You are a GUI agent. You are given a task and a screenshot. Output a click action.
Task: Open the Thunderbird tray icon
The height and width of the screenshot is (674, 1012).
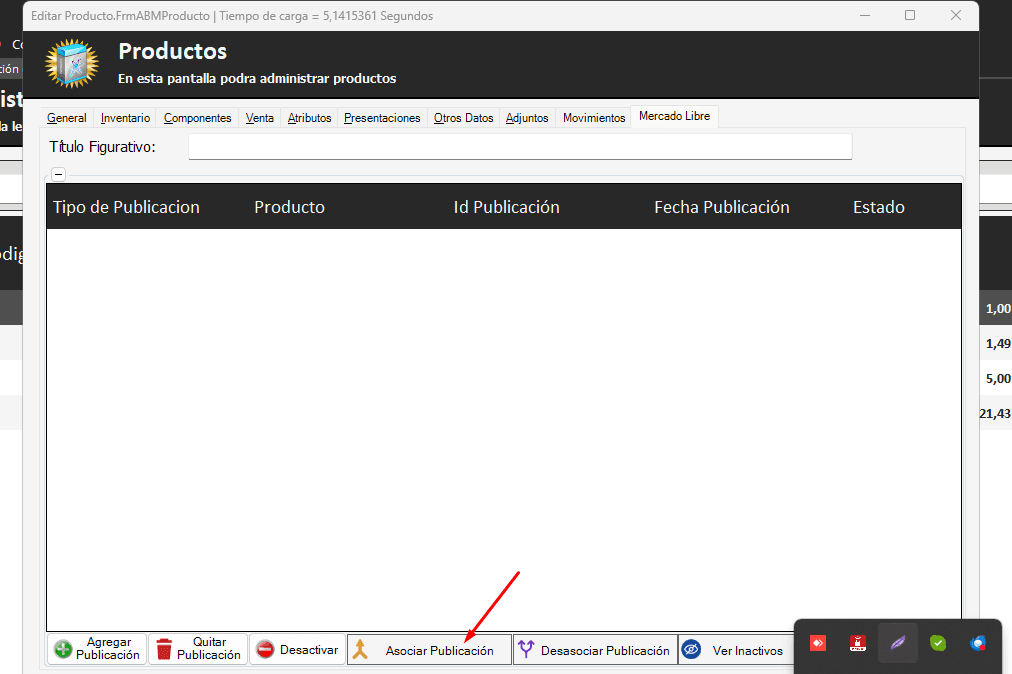tap(978, 643)
